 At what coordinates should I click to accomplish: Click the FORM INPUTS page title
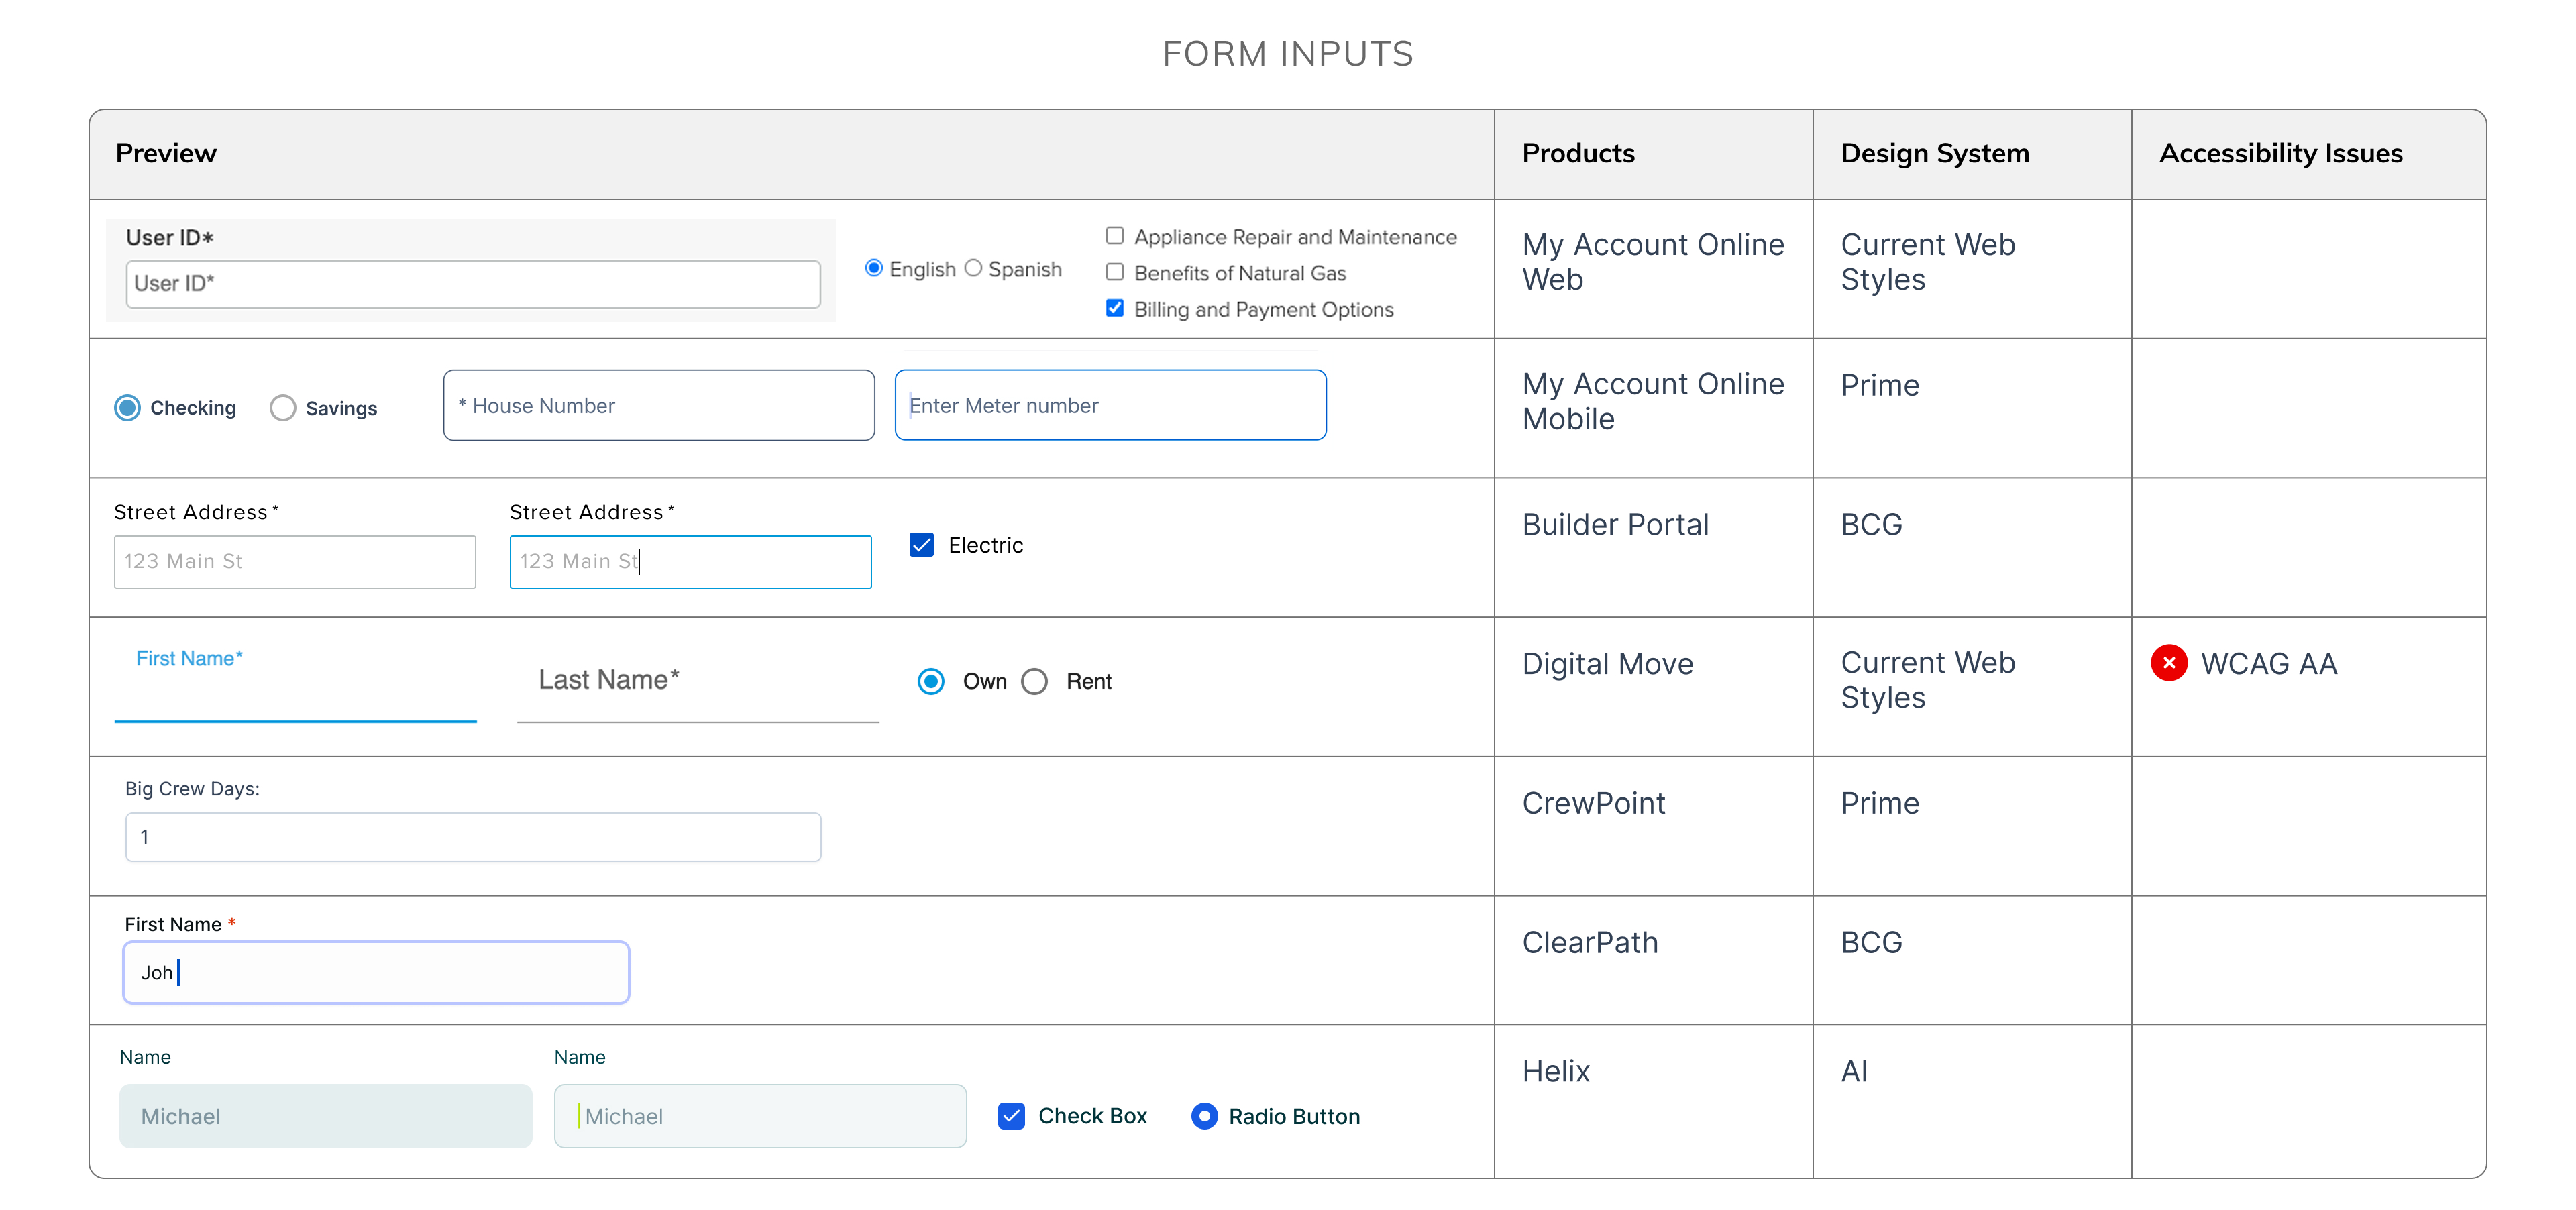point(1288,53)
